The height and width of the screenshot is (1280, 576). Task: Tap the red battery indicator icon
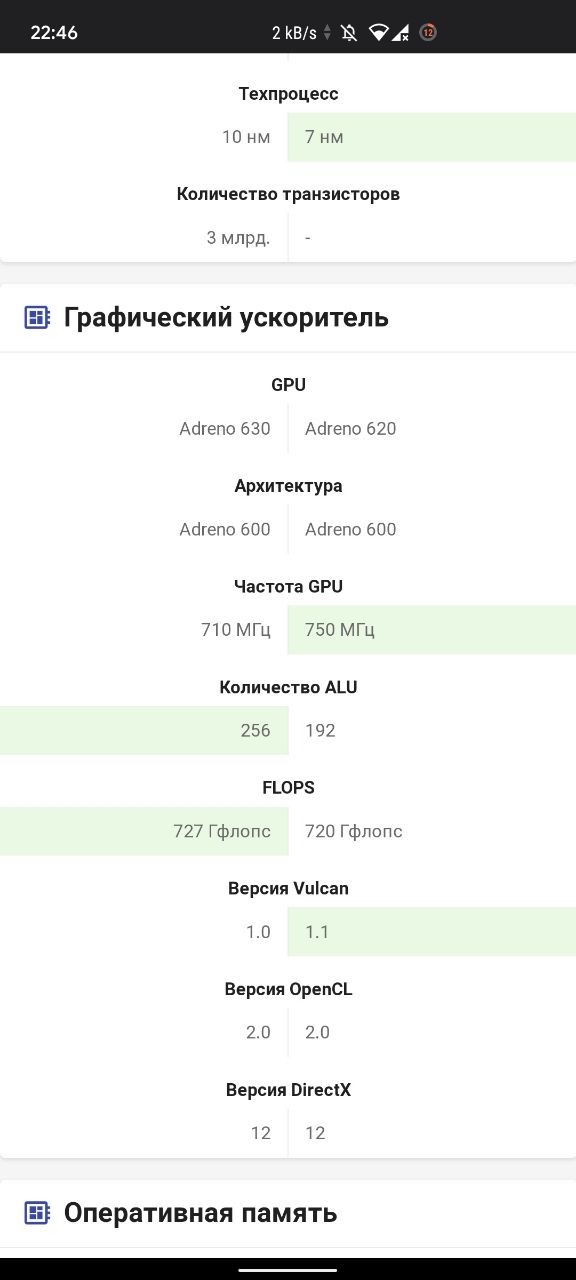pyautogui.click(x=428, y=32)
